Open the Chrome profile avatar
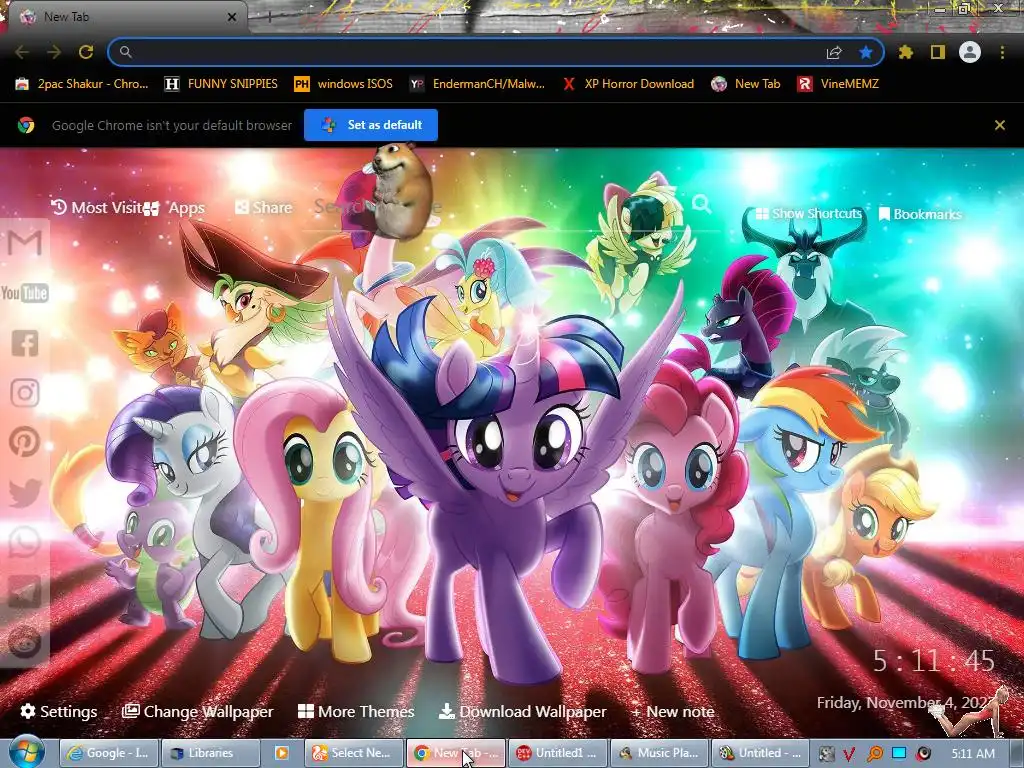 pos(970,52)
